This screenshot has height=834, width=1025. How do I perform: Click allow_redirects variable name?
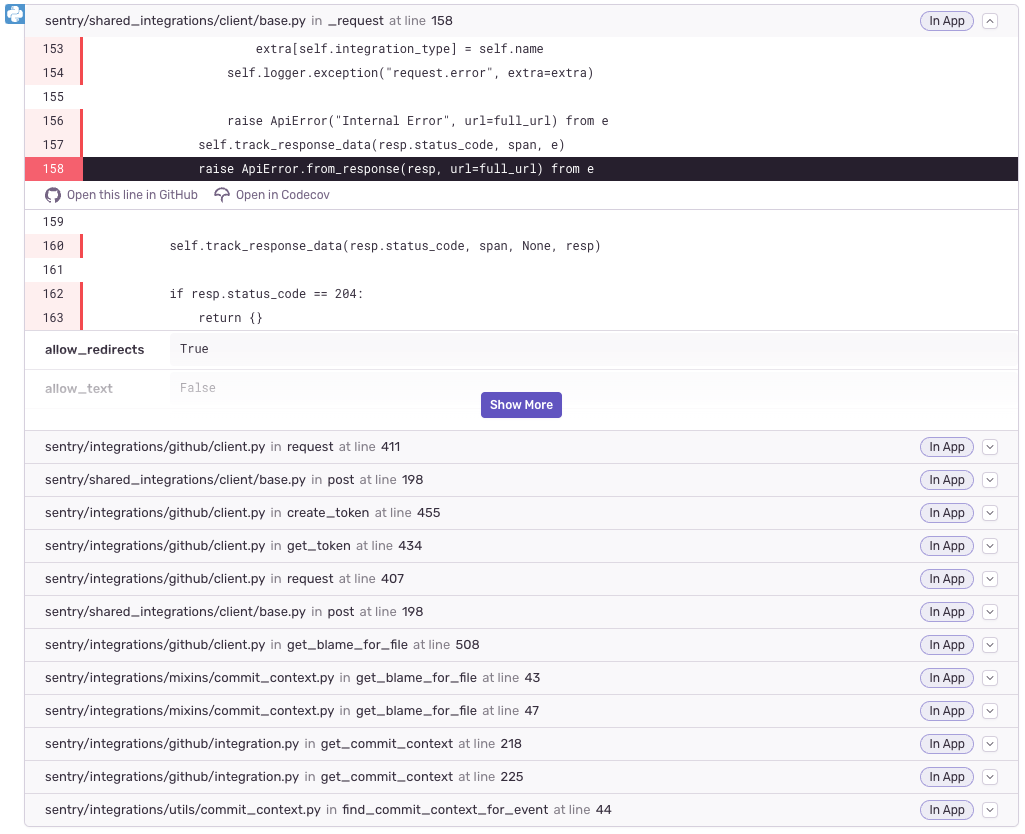click(x=94, y=350)
